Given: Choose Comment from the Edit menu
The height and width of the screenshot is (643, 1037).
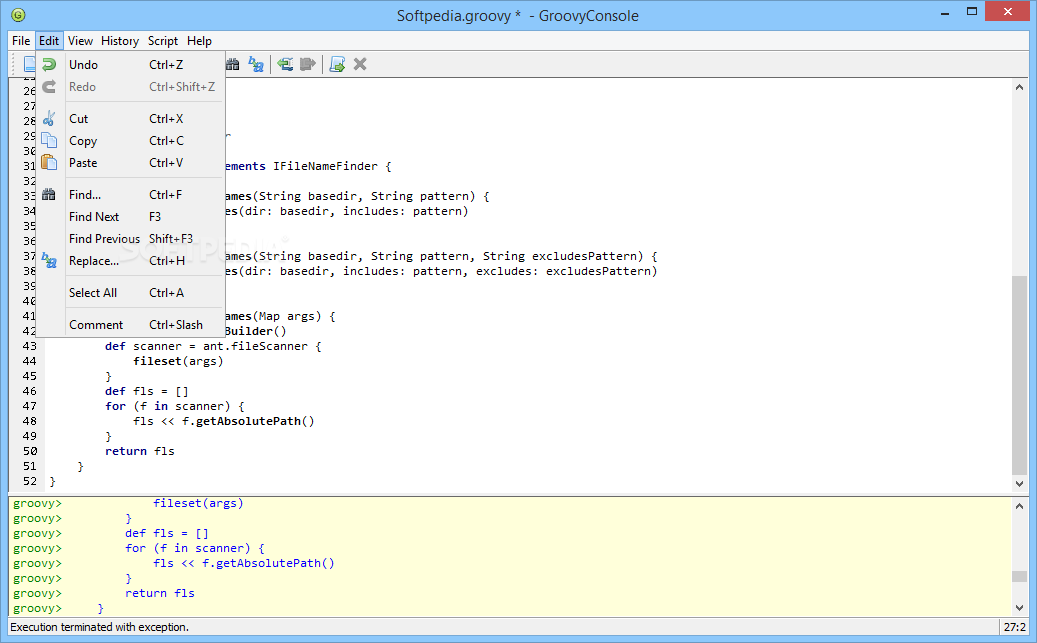Looking at the screenshot, I should coord(130,325).
